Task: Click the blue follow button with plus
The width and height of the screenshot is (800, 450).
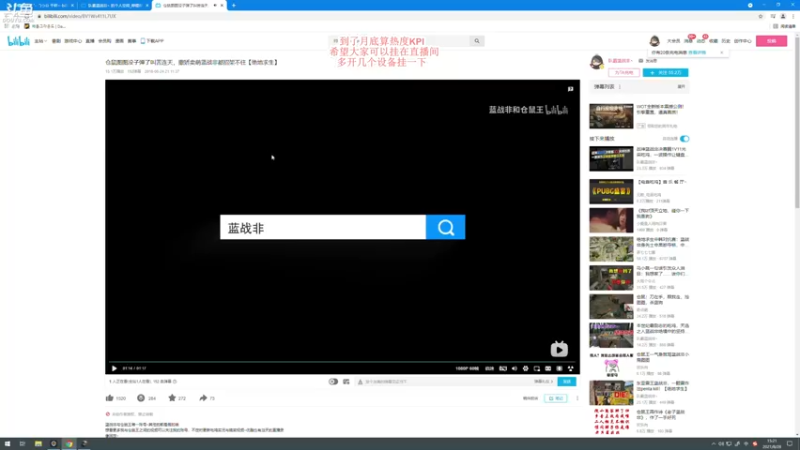Action: pos(665,72)
